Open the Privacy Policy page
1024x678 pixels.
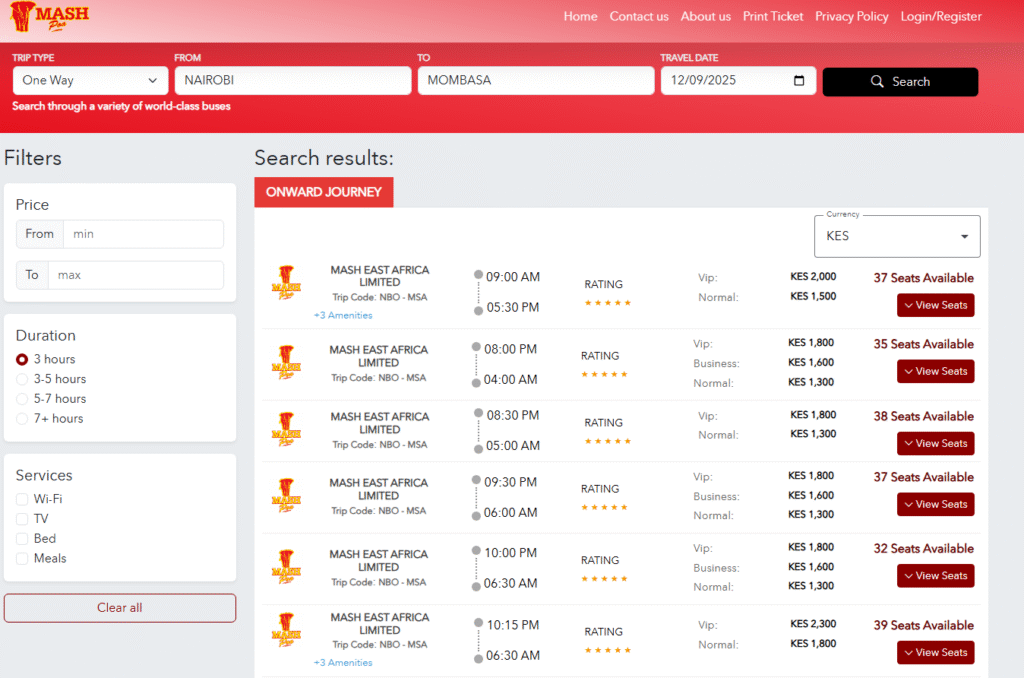852,16
